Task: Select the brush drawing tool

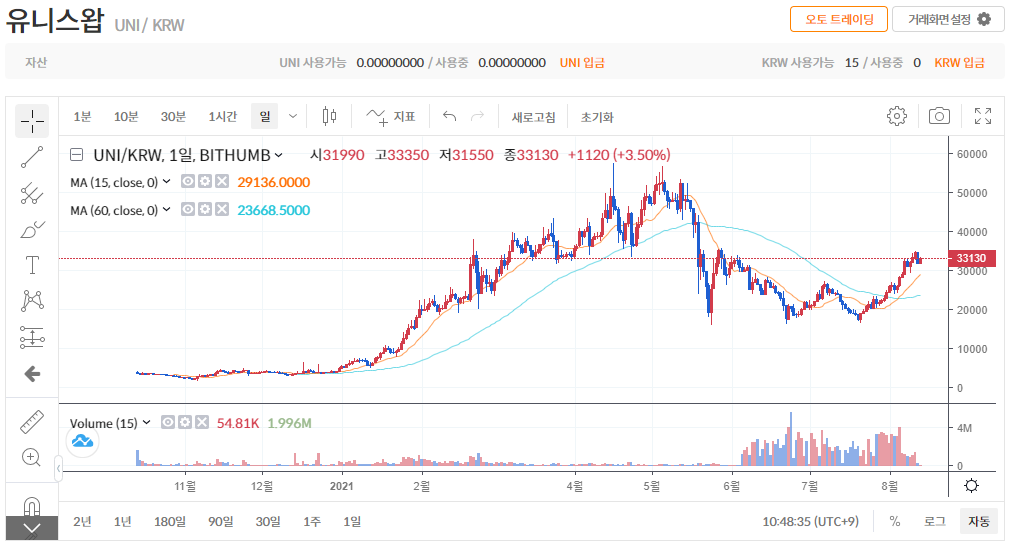Action: [x=32, y=229]
